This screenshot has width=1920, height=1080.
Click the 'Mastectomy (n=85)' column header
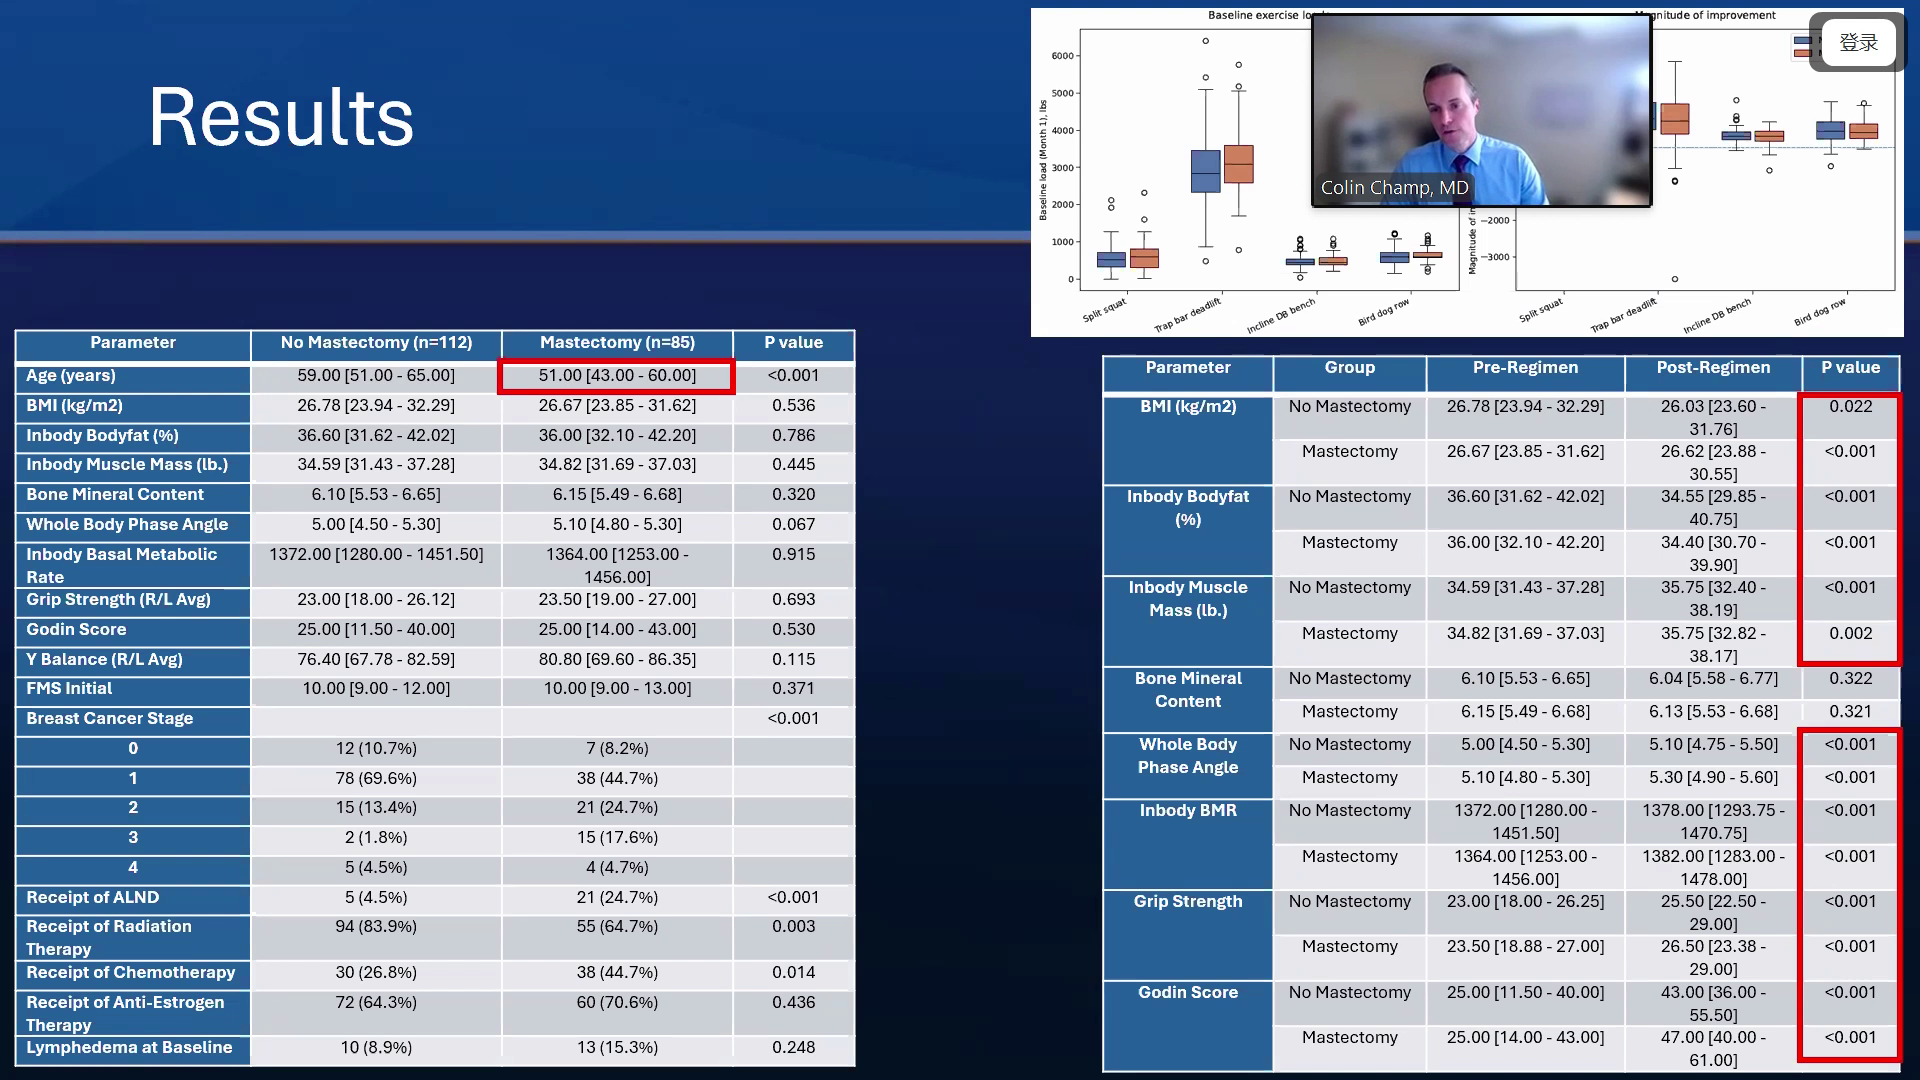coord(617,343)
